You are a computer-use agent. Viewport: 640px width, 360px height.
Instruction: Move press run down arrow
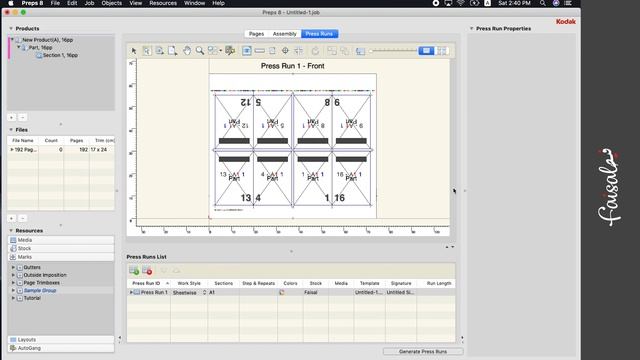[x=164, y=270]
